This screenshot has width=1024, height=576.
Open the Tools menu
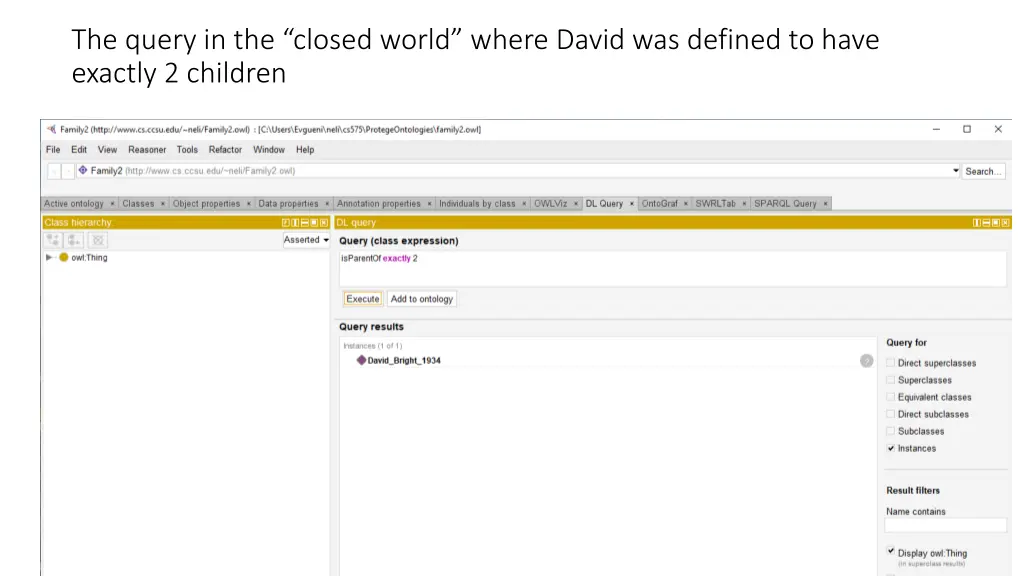click(187, 150)
